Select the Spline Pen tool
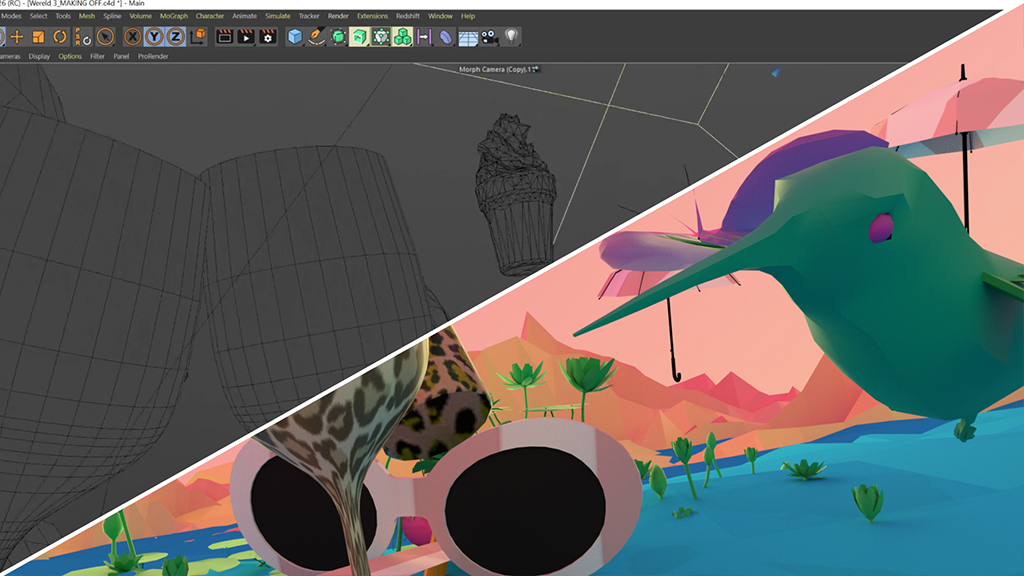This screenshot has width=1024, height=576. pyautogui.click(x=316, y=37)
